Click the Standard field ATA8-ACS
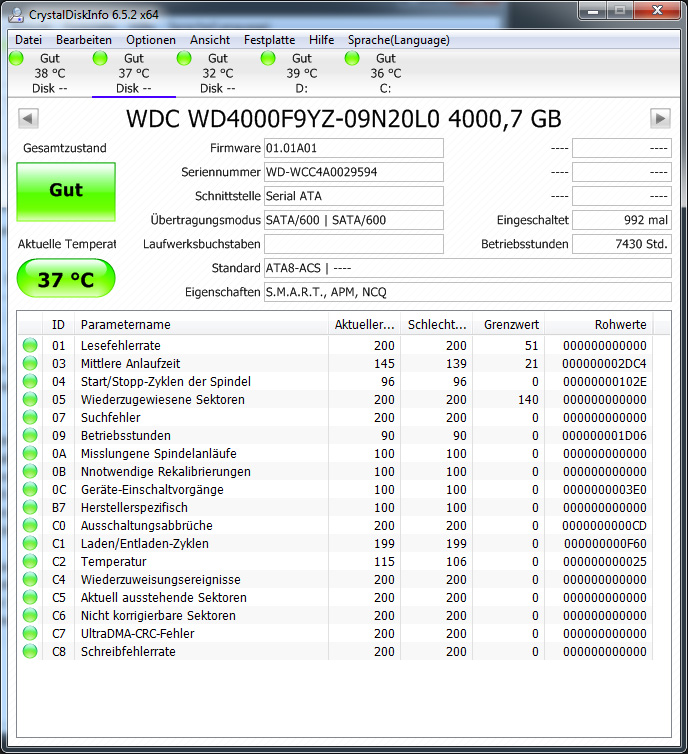 [x=467, y=268]
